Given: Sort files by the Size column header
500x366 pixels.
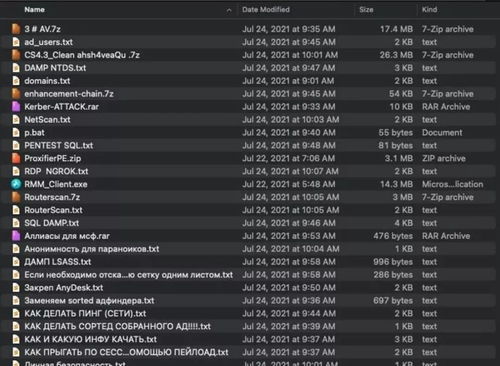Looking at the screenshot, I should (366, 10).
